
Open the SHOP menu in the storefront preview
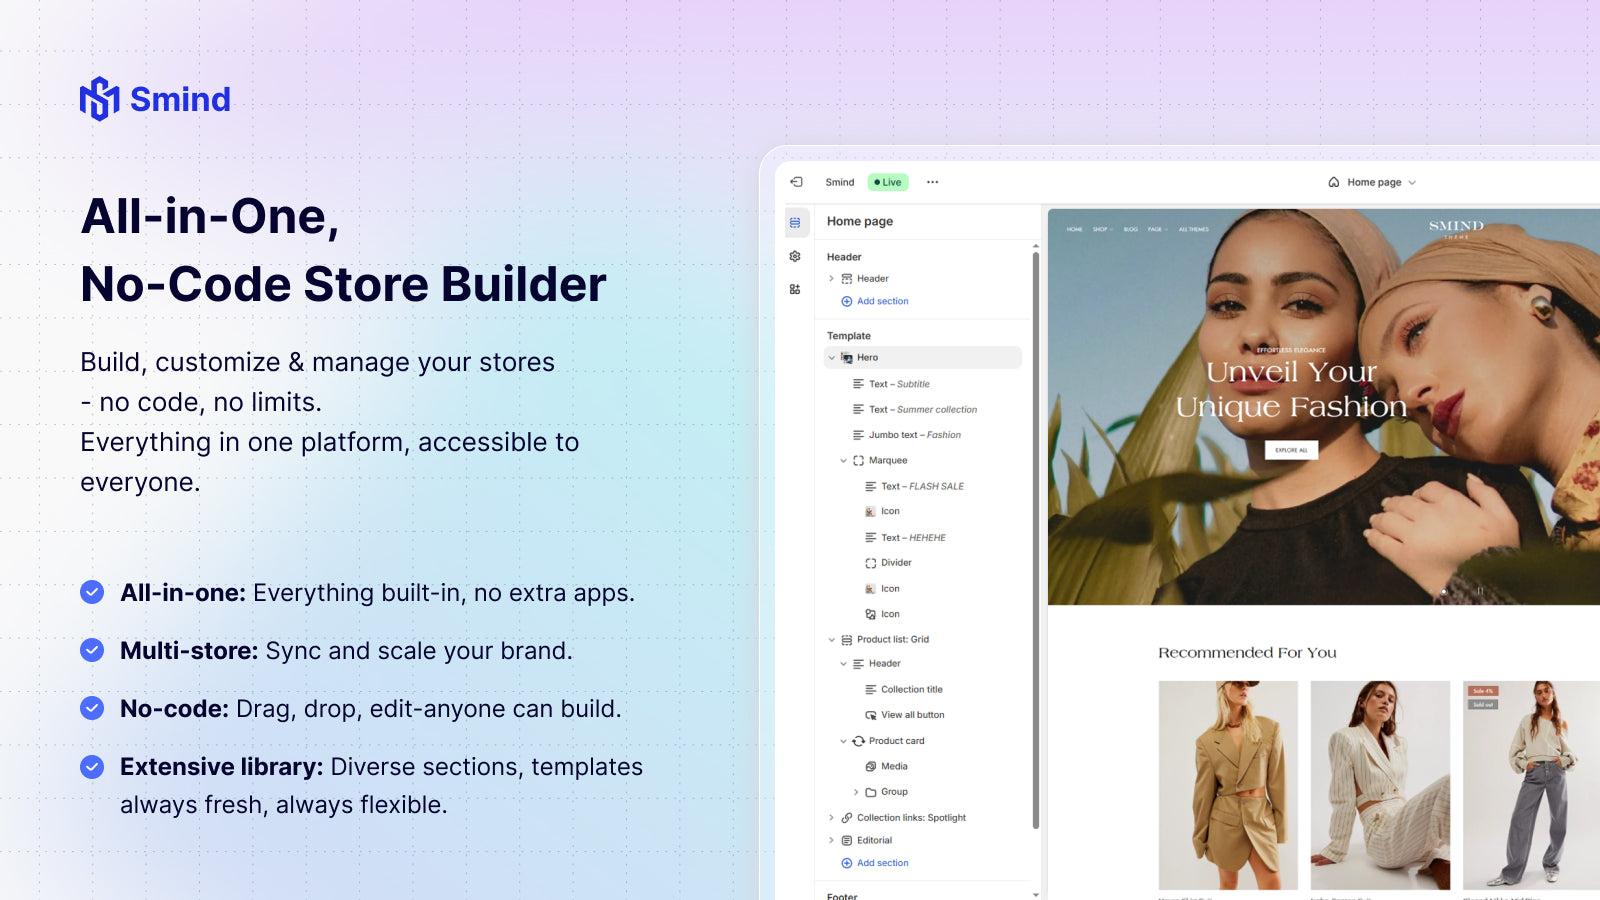click(x=1100, y=229)
